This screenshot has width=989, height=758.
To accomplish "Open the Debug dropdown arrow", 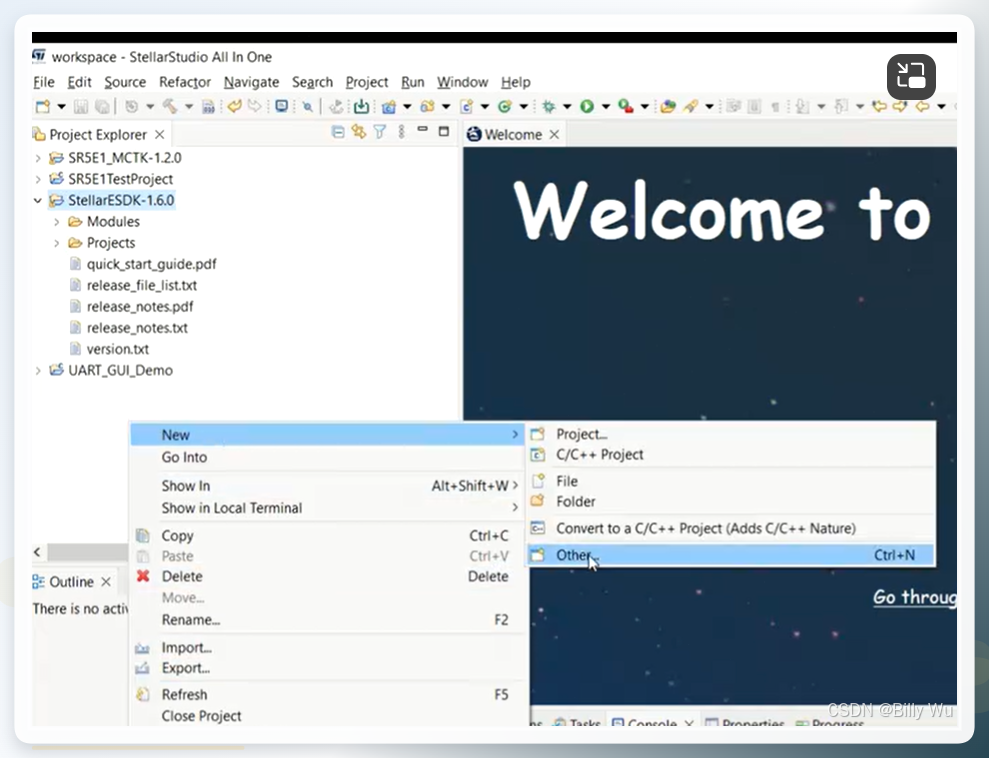I will (567, 107).
